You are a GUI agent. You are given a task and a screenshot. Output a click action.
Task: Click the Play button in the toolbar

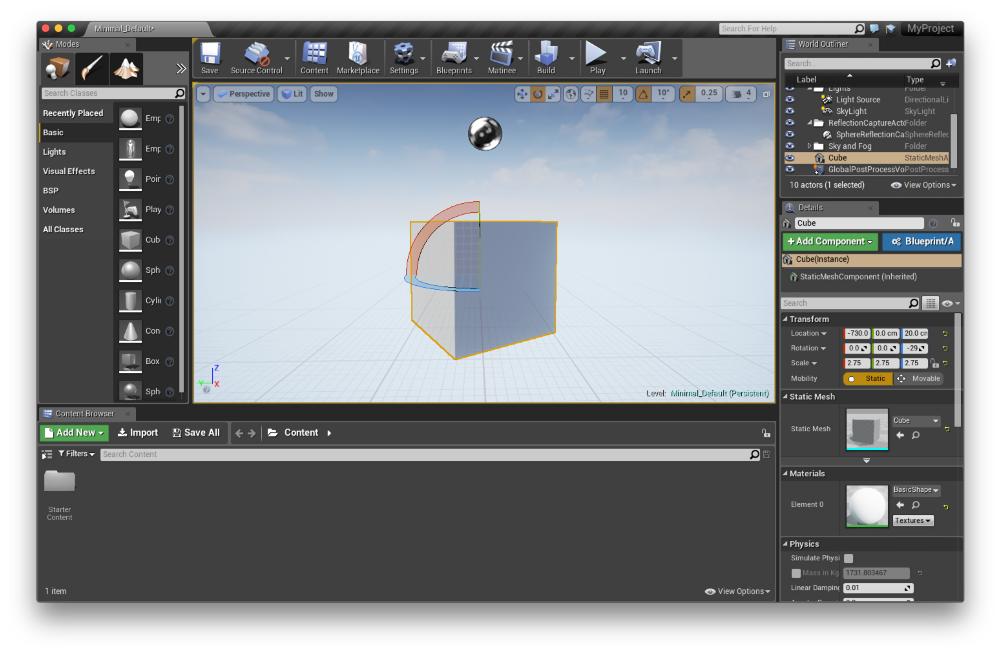[x=597, y=55]
